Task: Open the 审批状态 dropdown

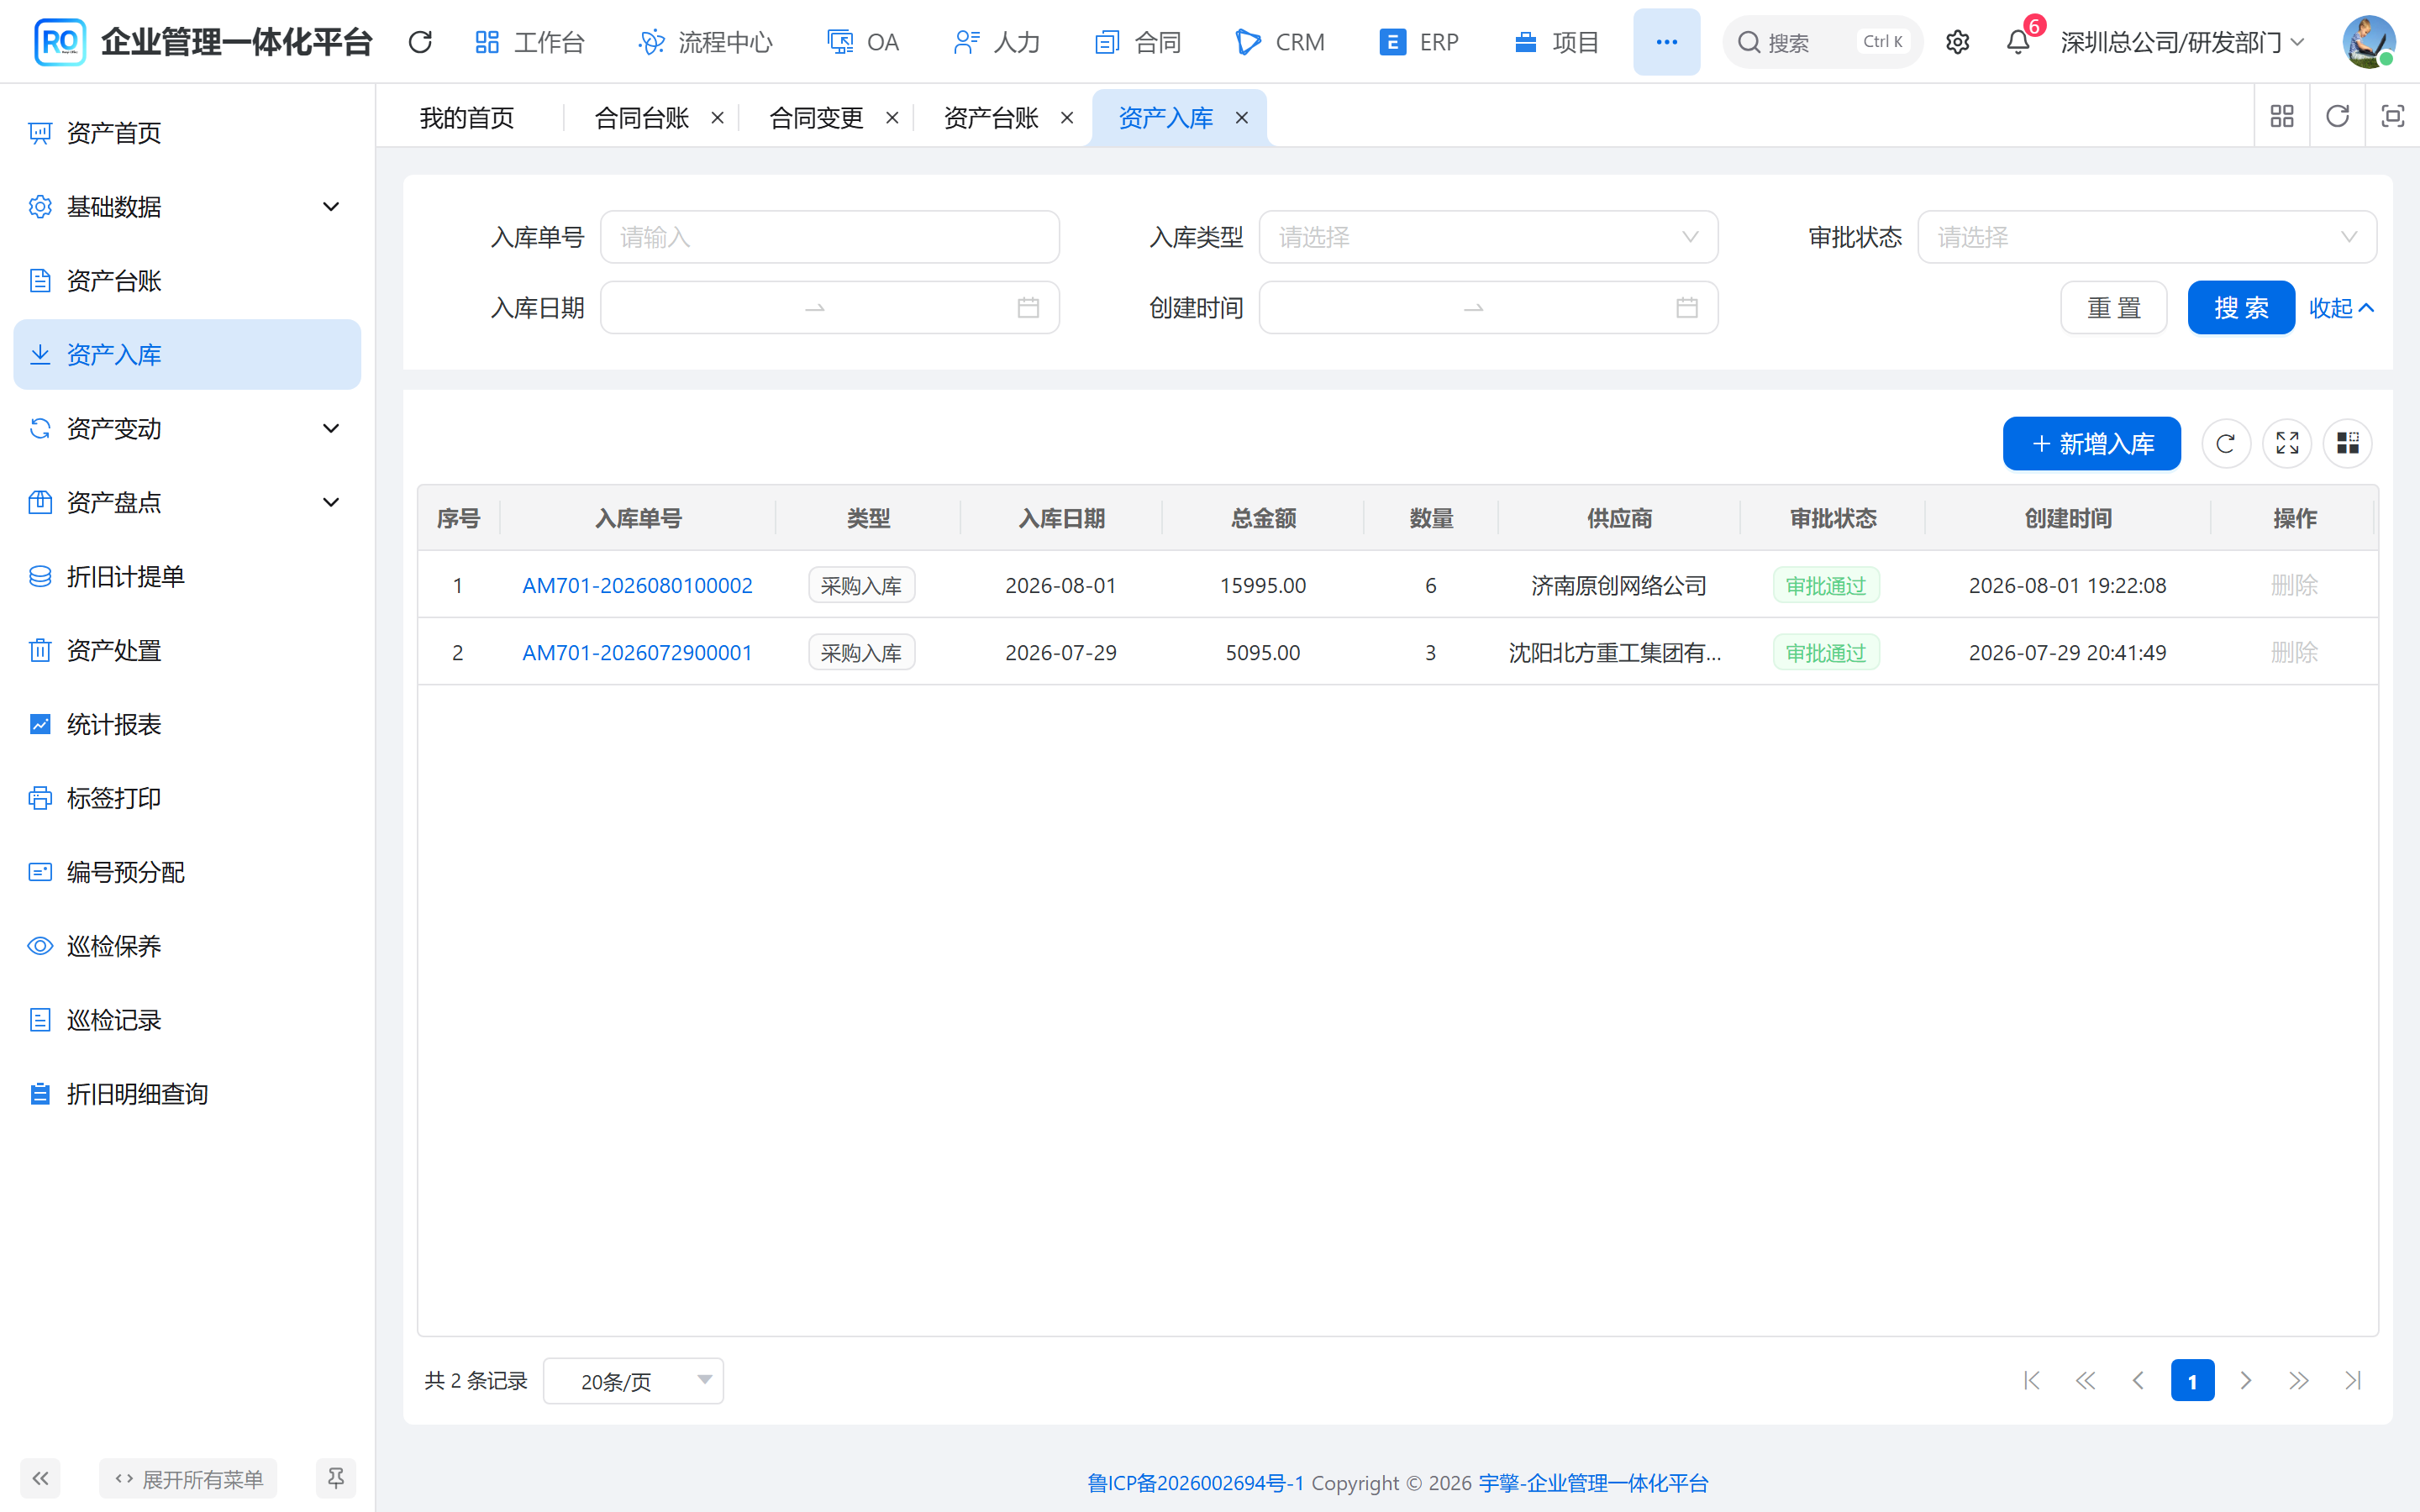Action: [2147, 237]
